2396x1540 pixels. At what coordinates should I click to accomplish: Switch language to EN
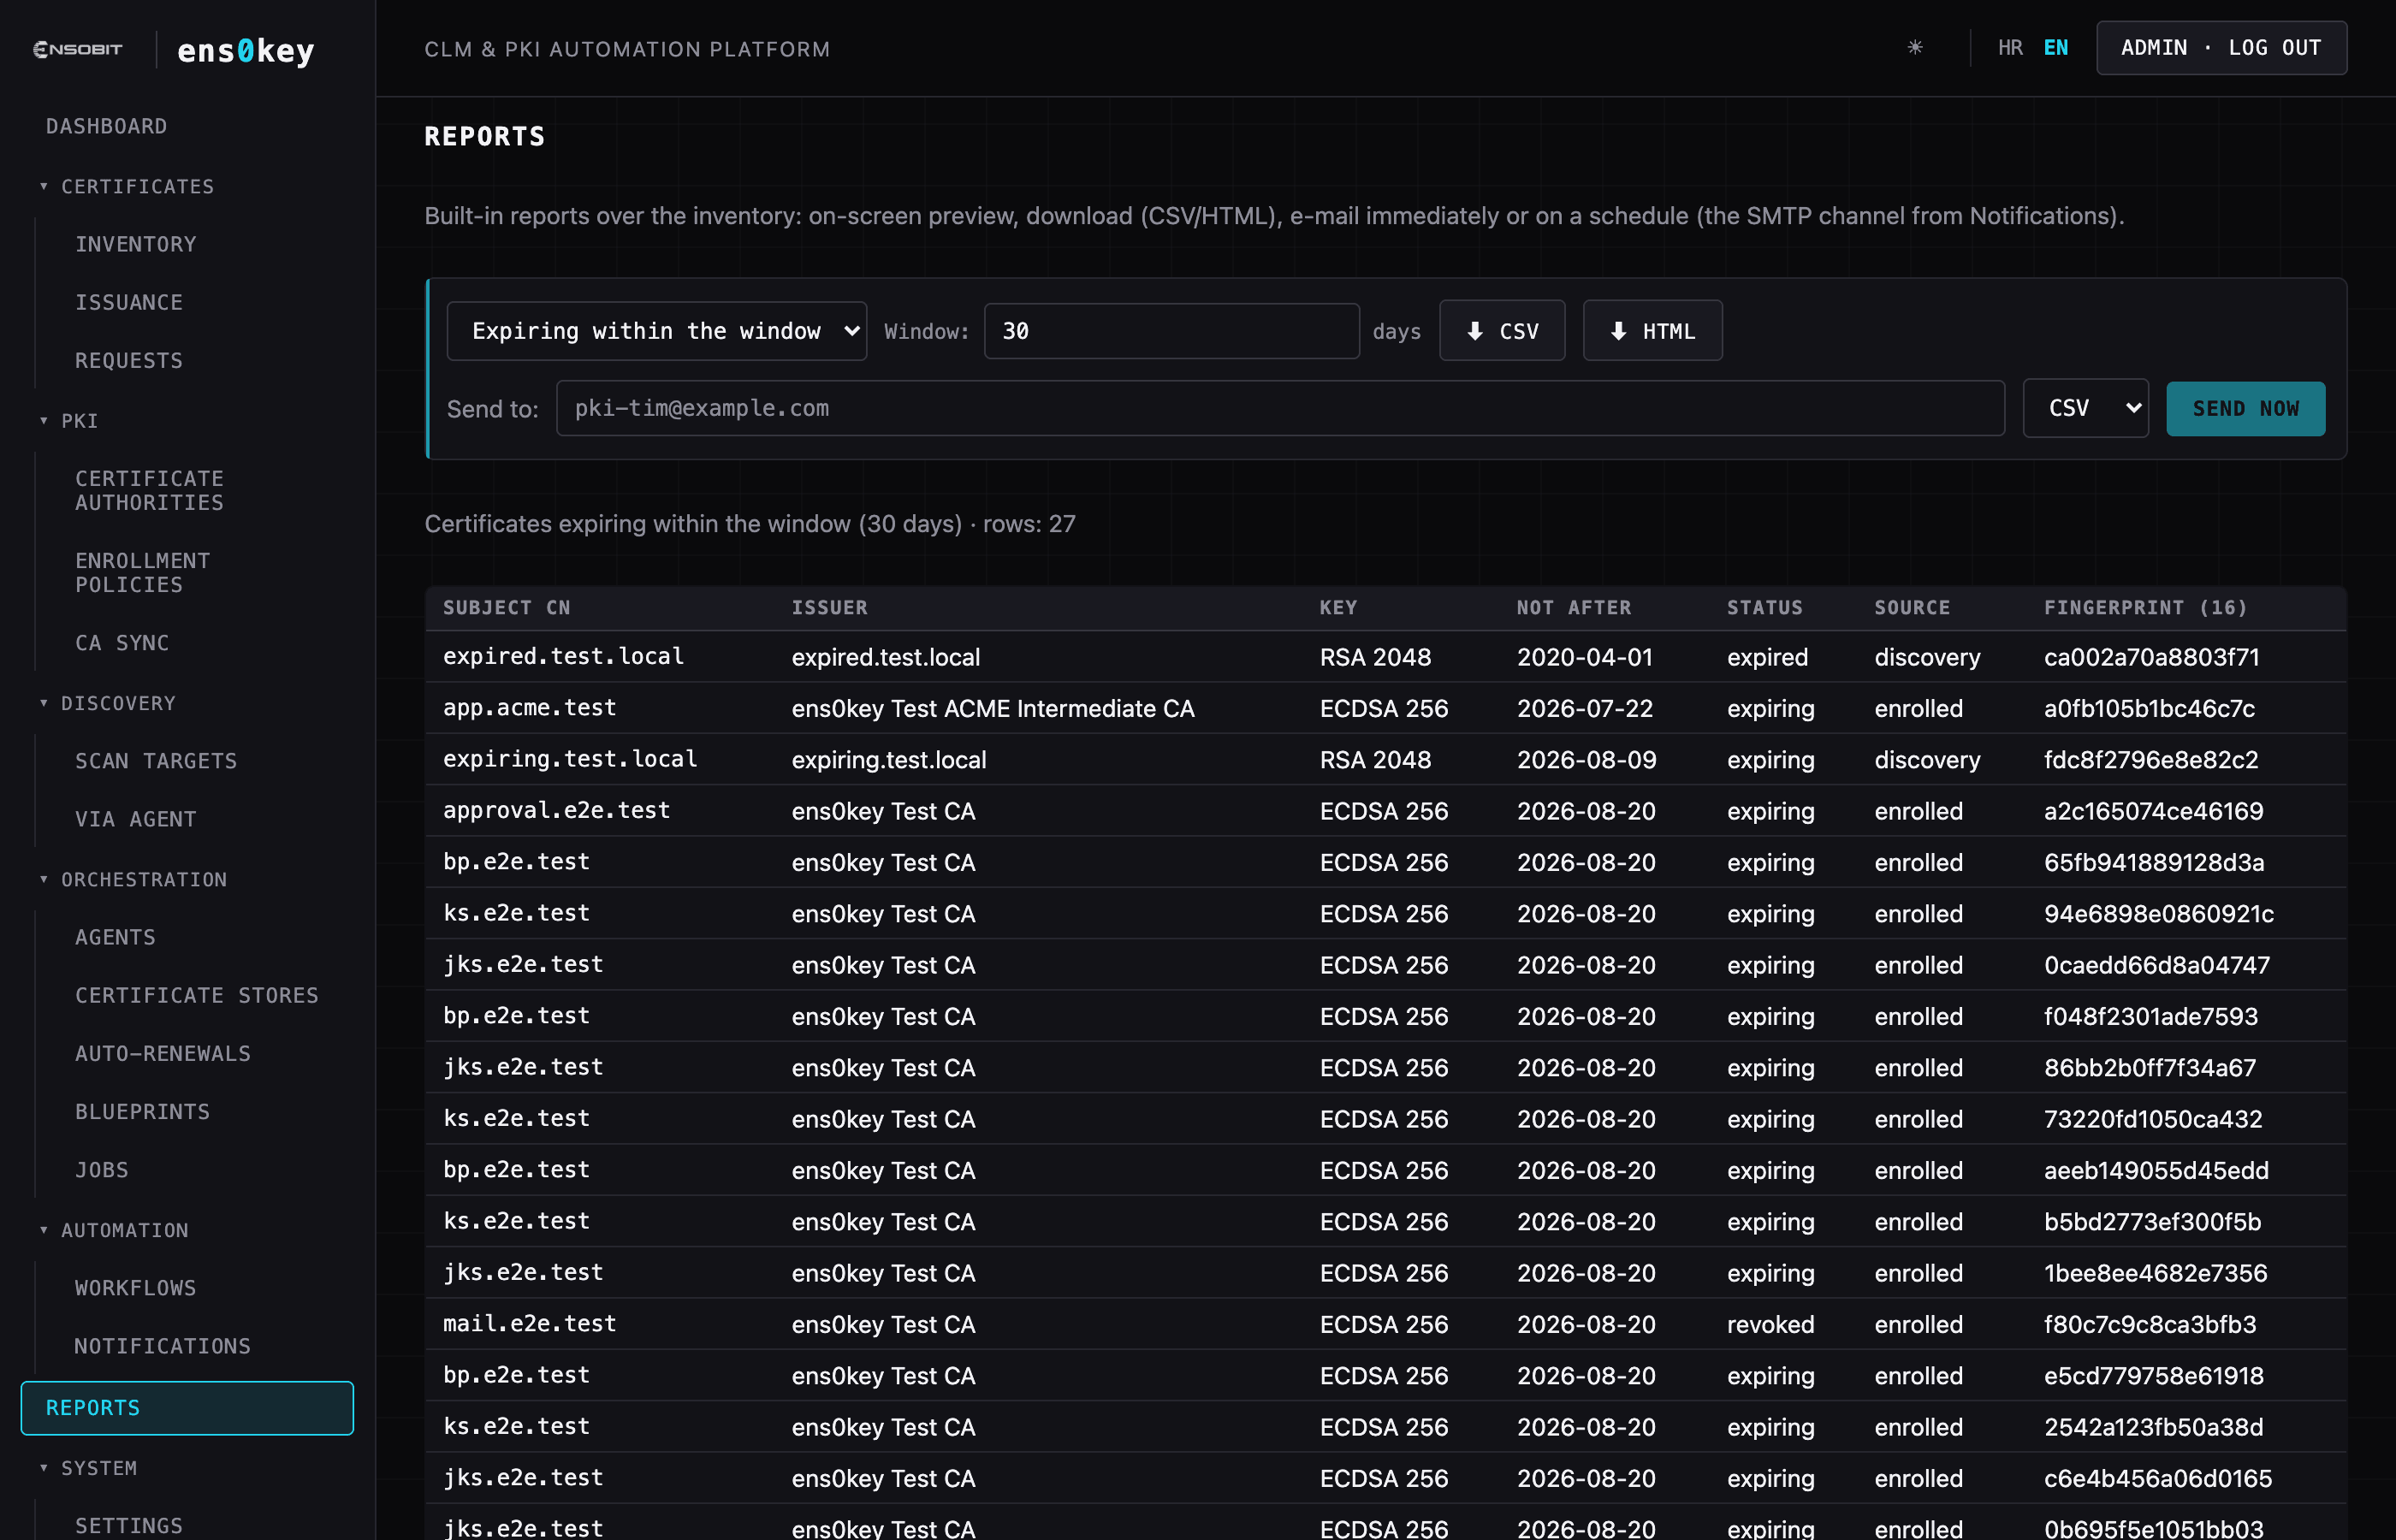point(2055,48)
